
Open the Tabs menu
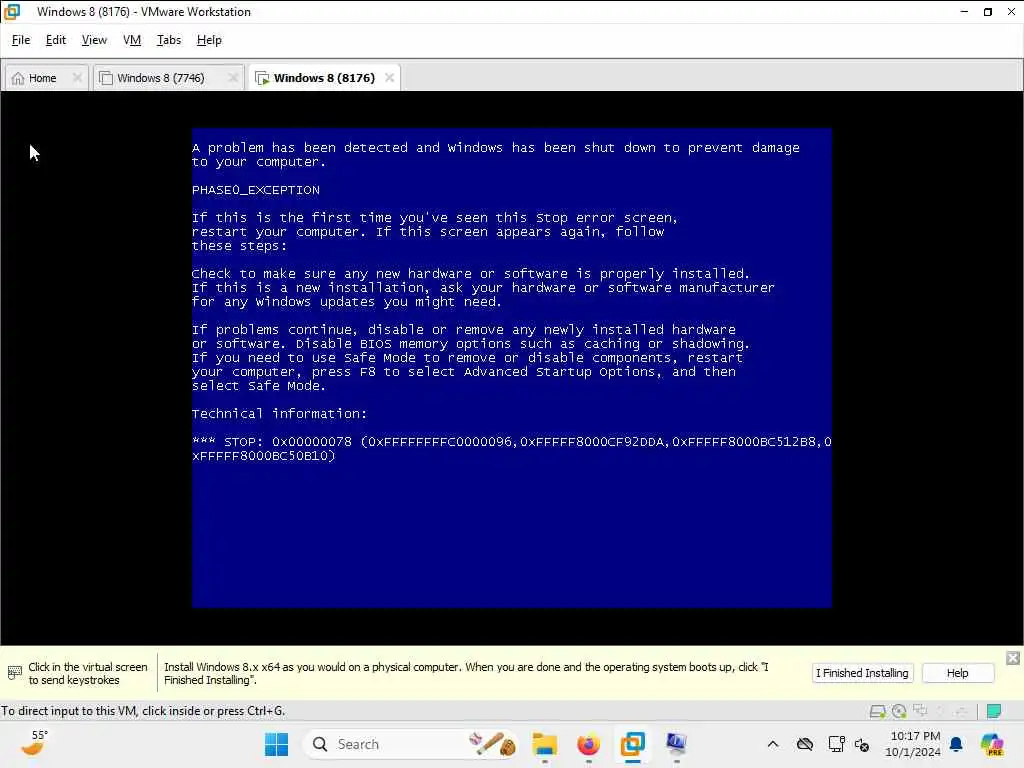(168, 40)
